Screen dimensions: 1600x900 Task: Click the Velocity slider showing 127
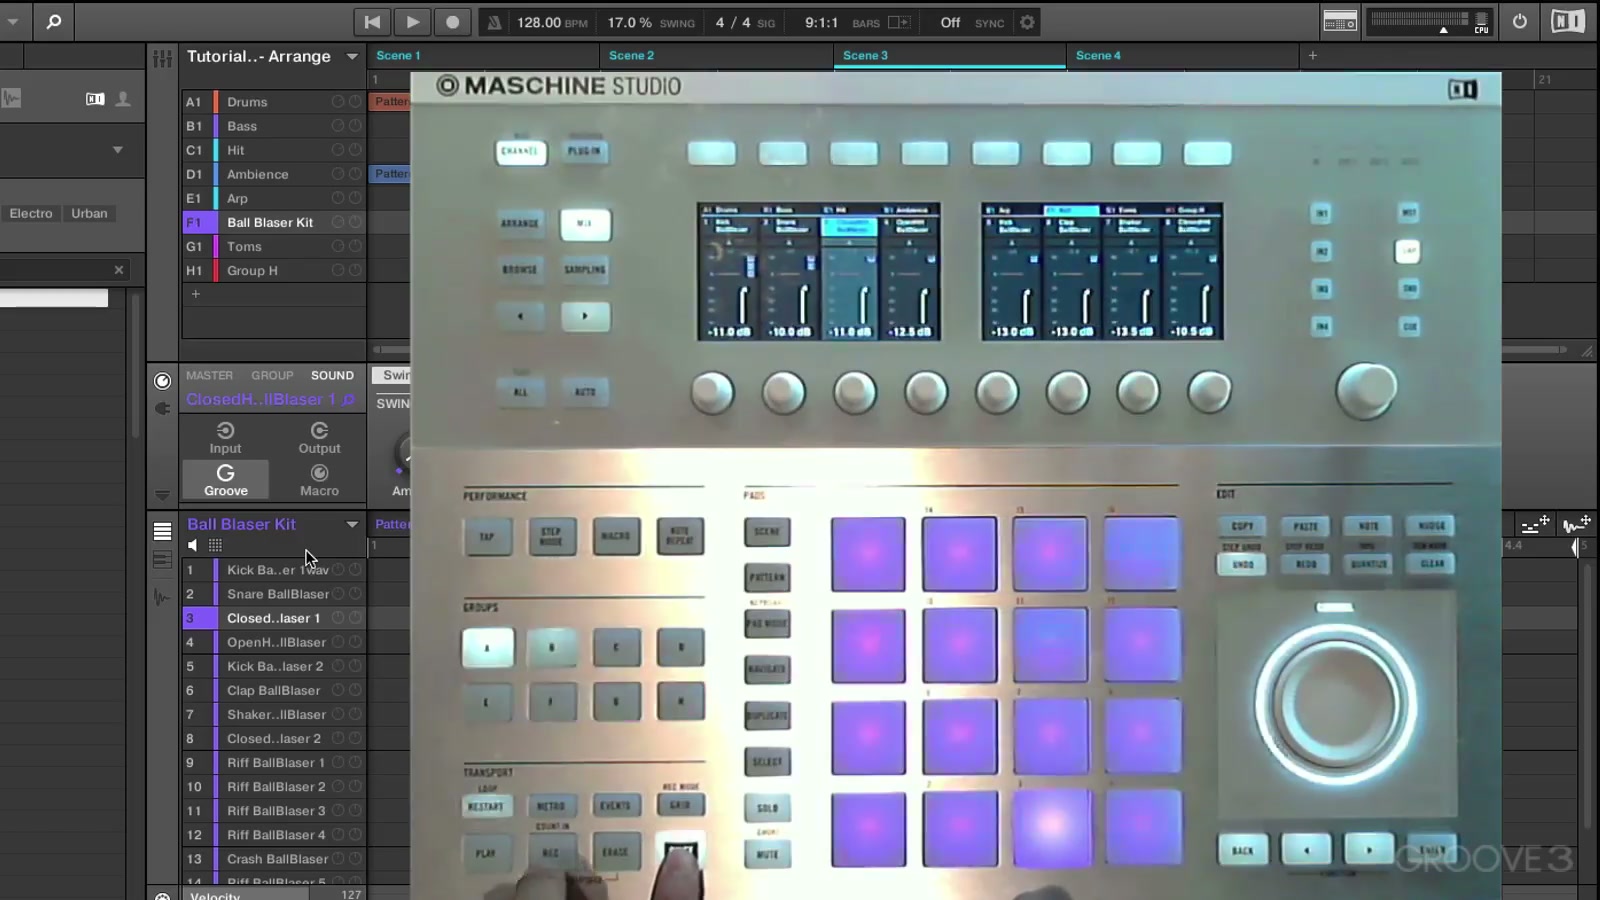(x=273, y=895)
